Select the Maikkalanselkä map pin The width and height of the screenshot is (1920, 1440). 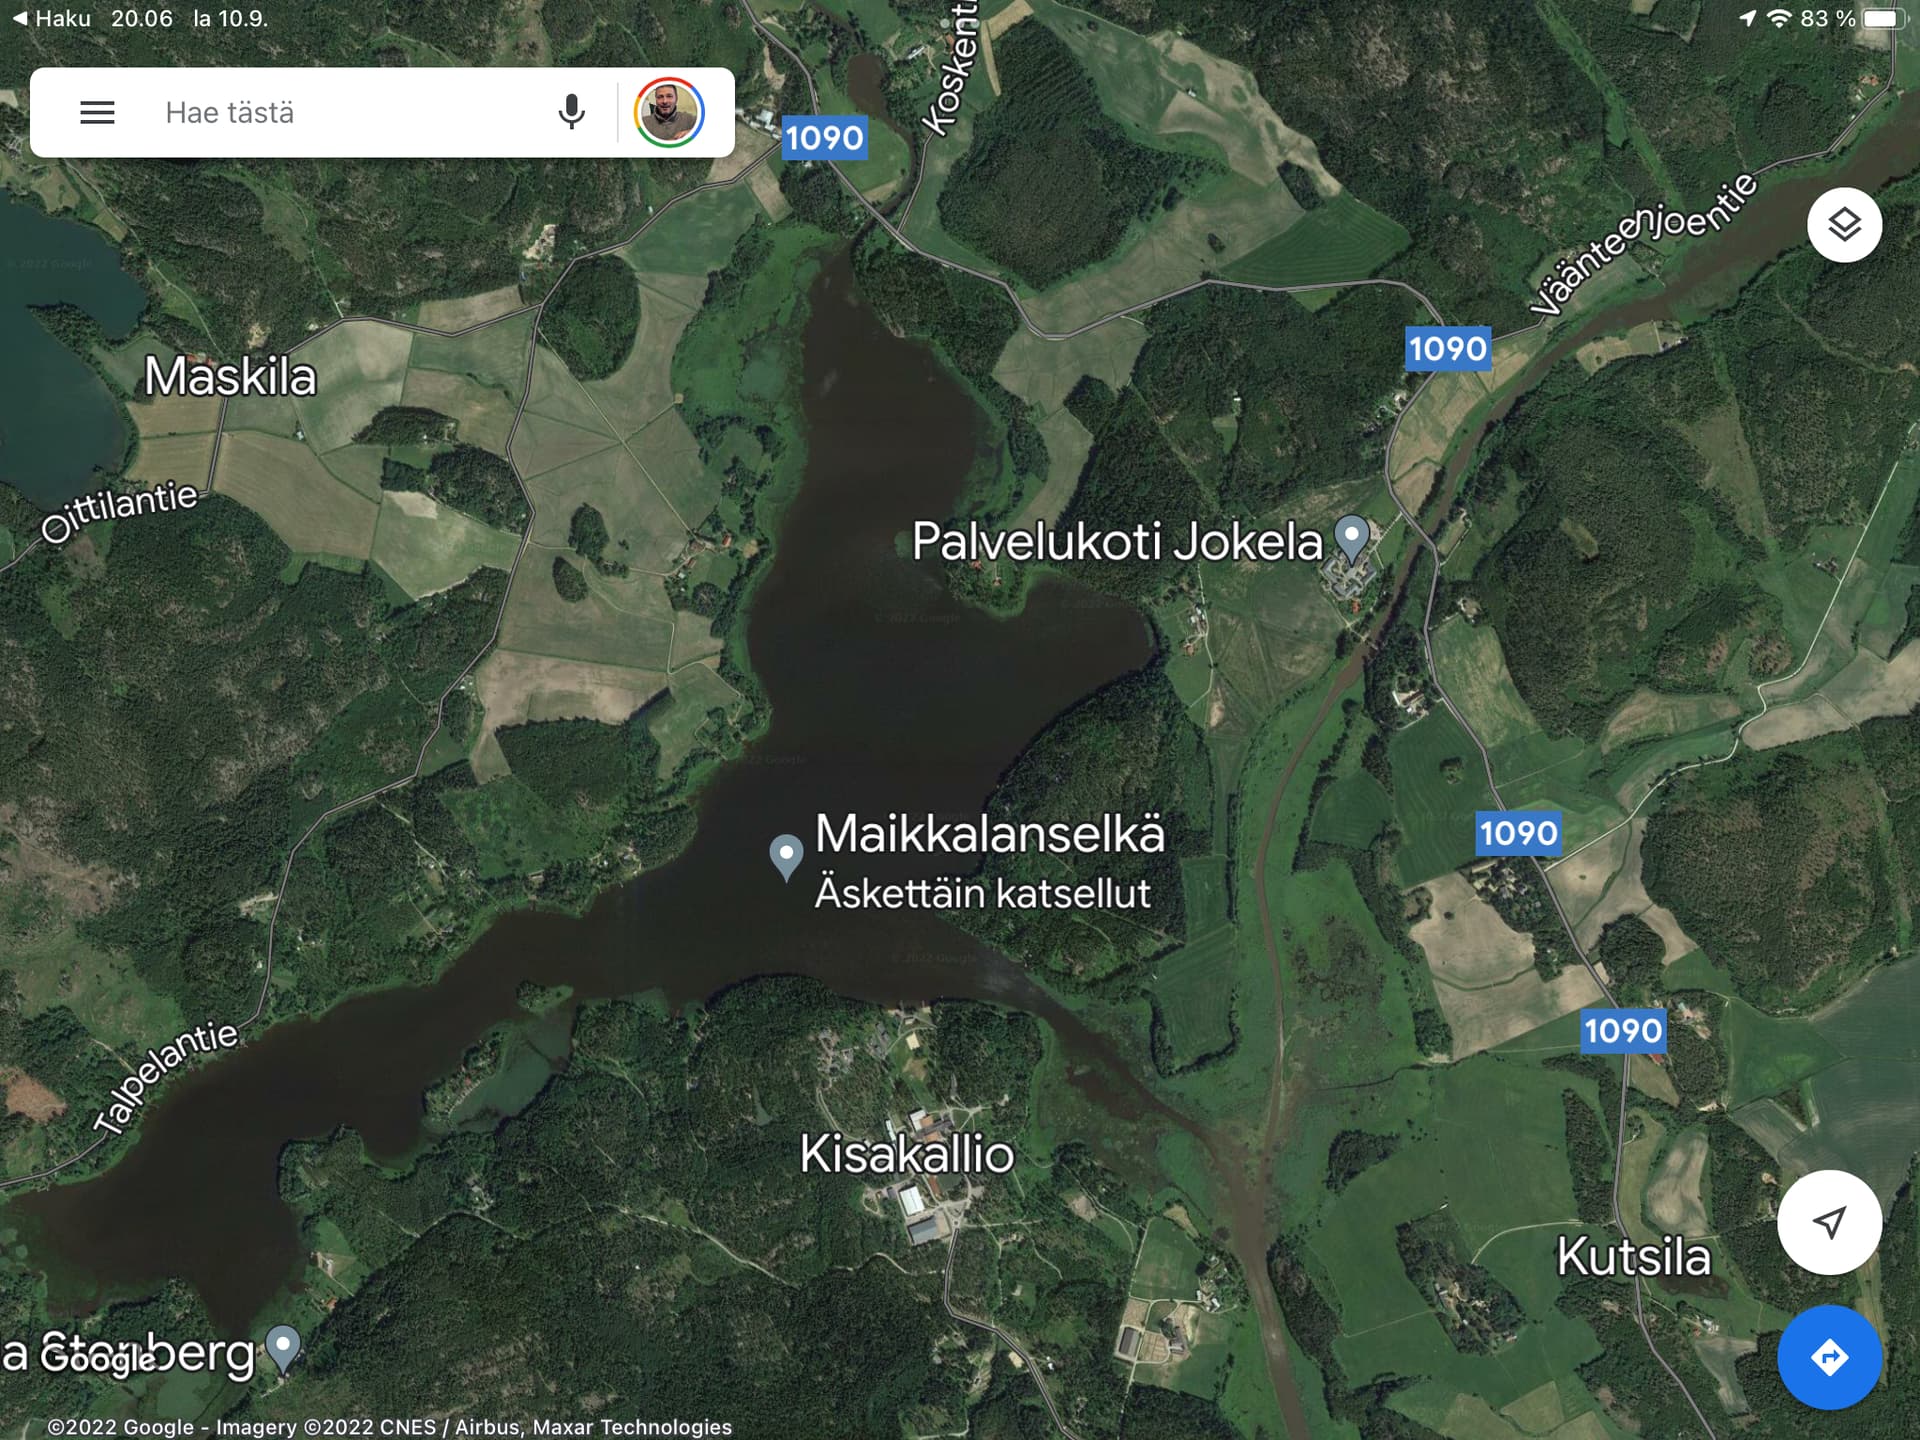786,857
